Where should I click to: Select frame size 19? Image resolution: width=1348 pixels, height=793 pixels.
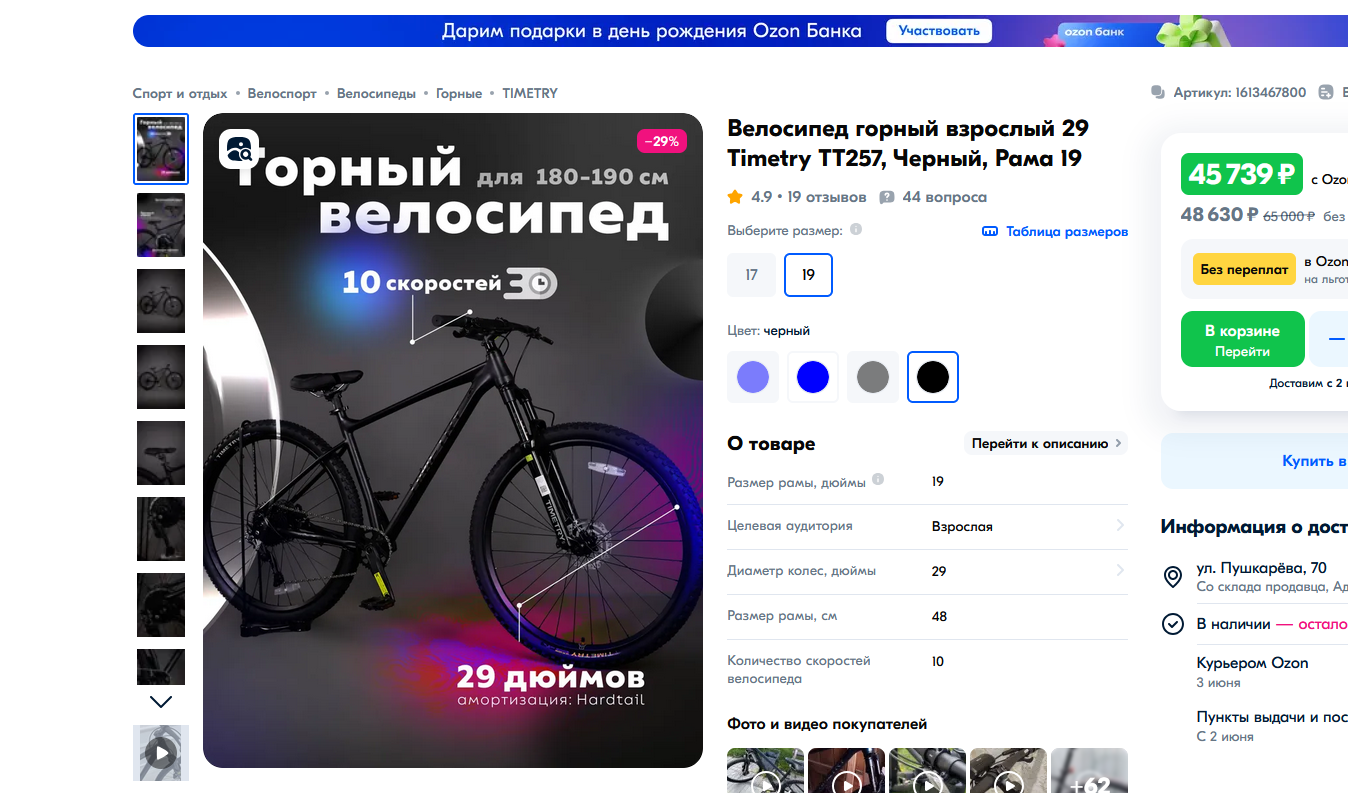808,275
